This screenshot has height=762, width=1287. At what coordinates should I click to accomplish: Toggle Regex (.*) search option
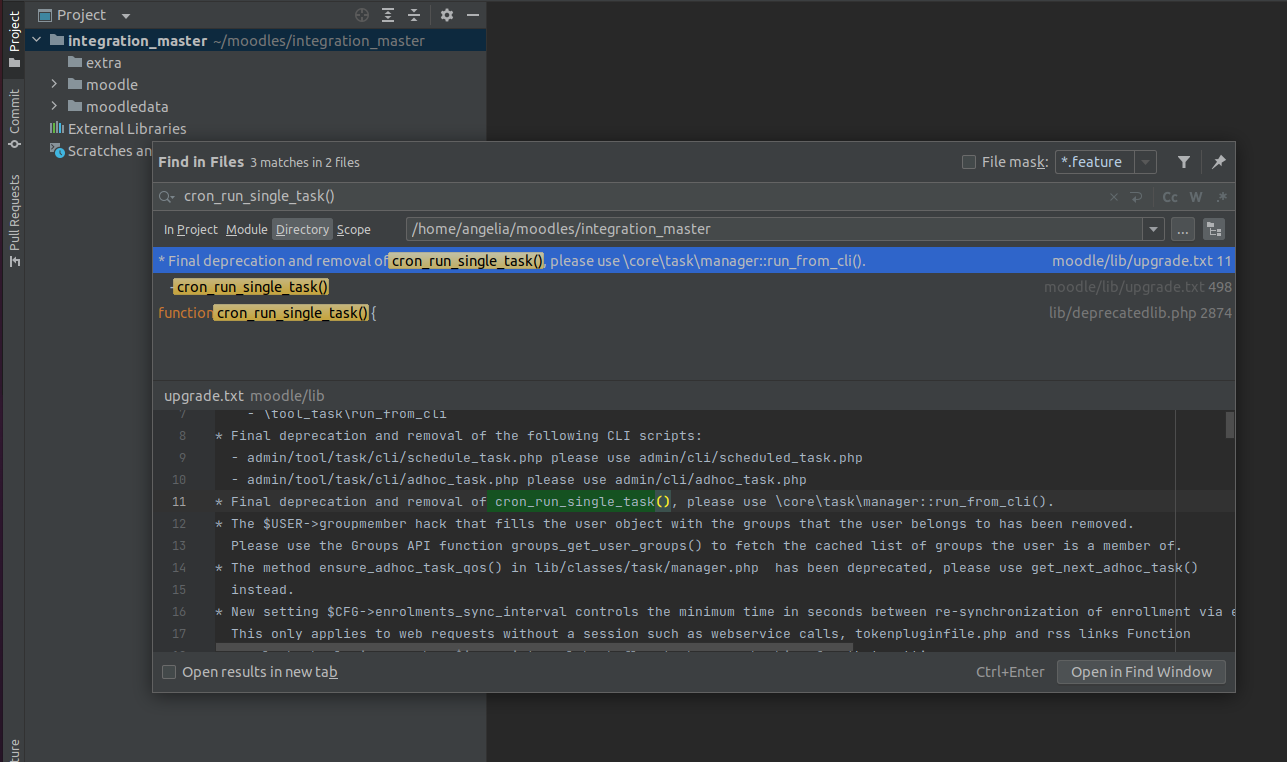1221,197
